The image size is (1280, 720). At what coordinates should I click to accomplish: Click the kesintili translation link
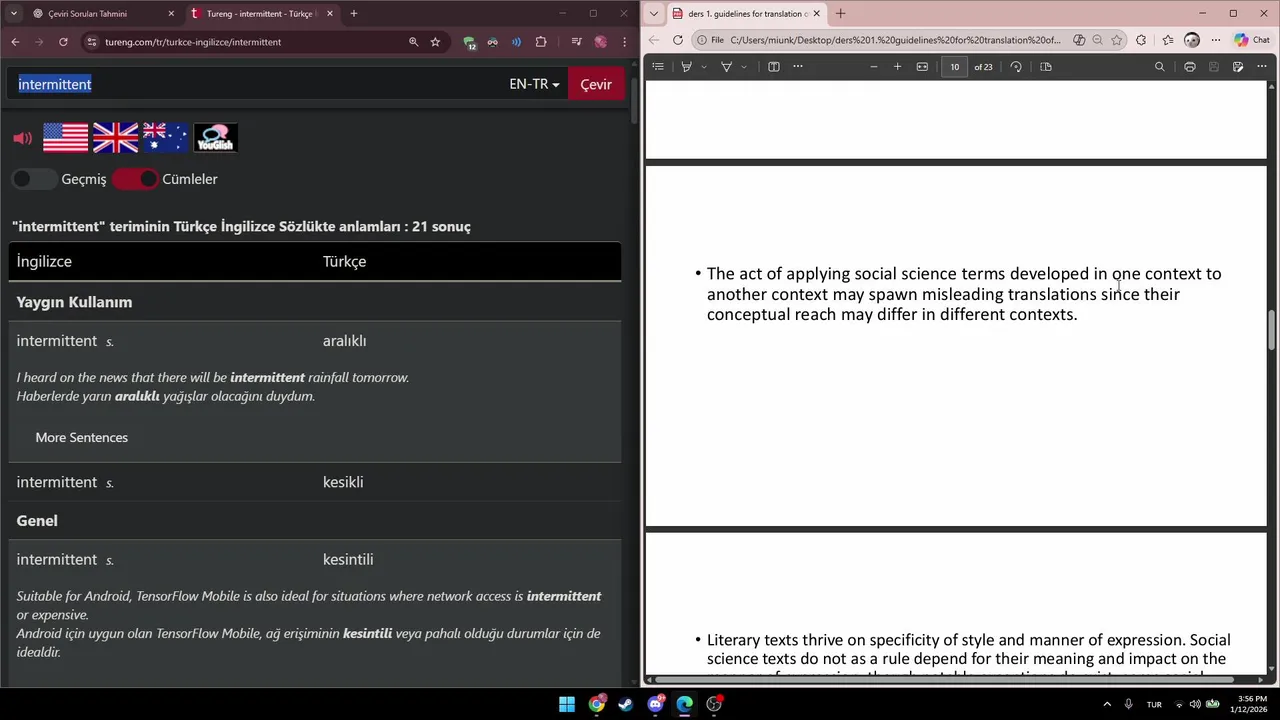(x=348, y=559)
